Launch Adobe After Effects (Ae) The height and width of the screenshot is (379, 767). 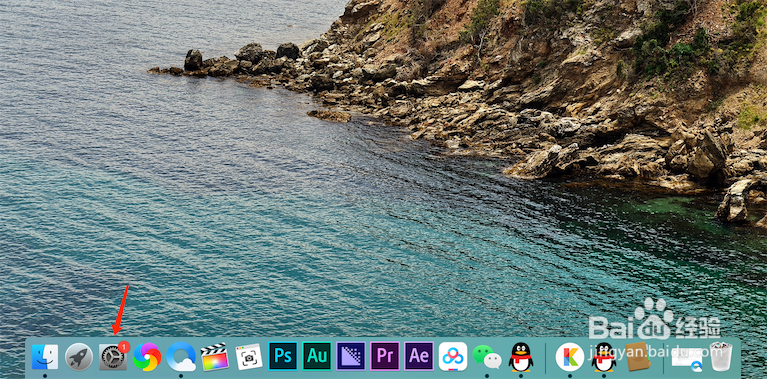[x=419, y=356]
